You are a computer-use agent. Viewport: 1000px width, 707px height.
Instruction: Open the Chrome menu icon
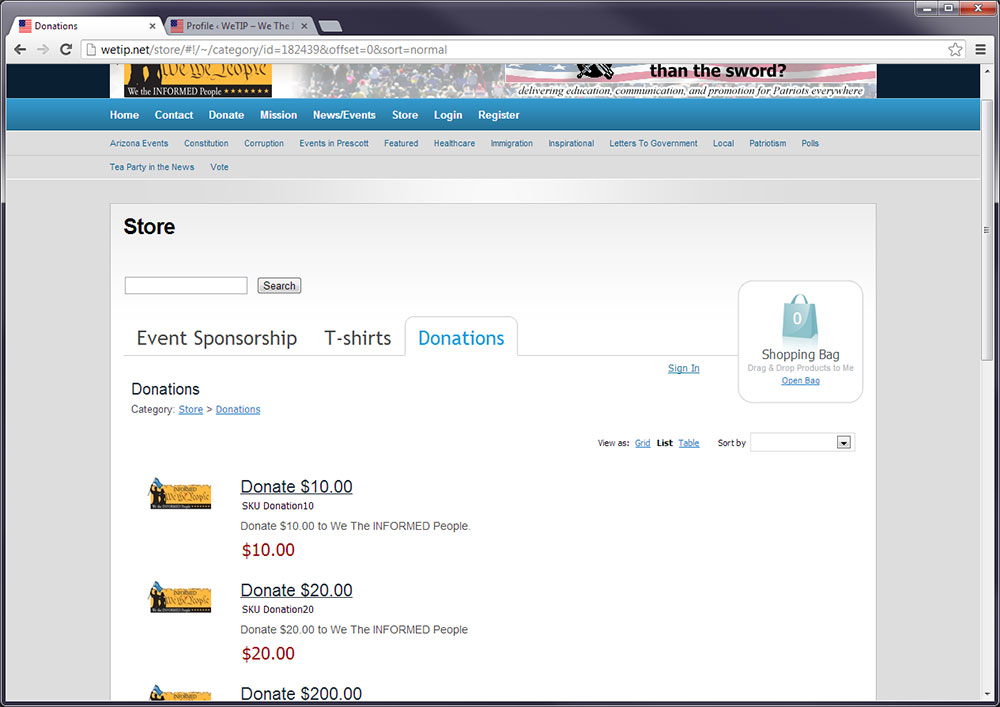point(980,49)
